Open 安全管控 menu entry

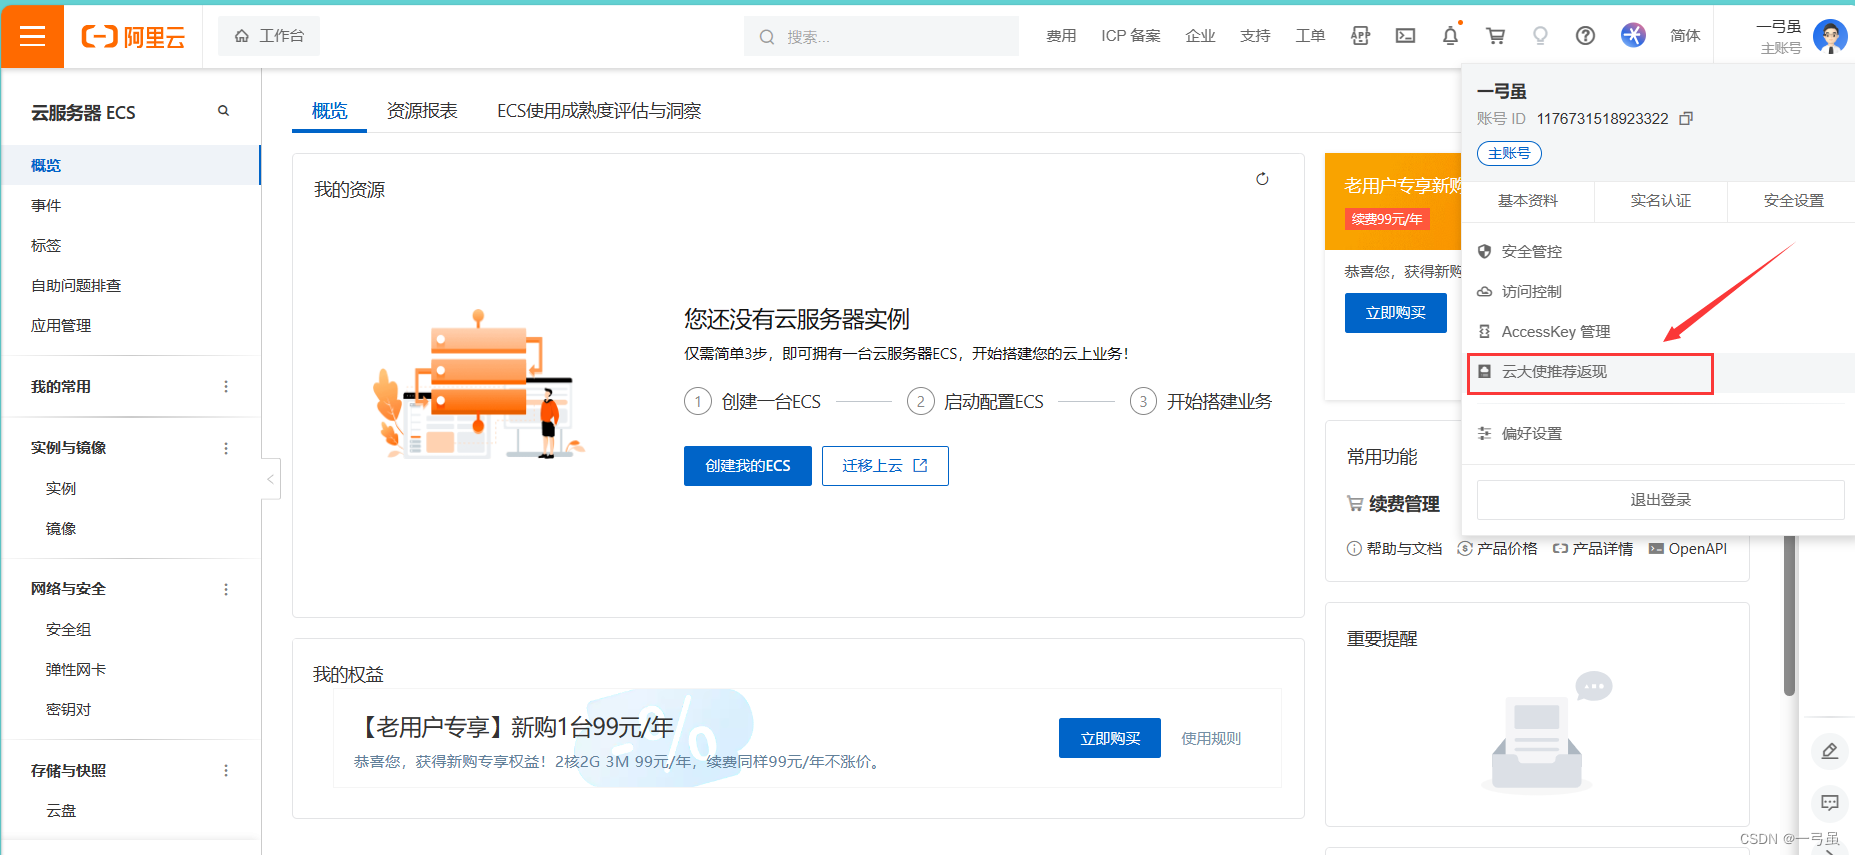click(x=1658, y=251)
